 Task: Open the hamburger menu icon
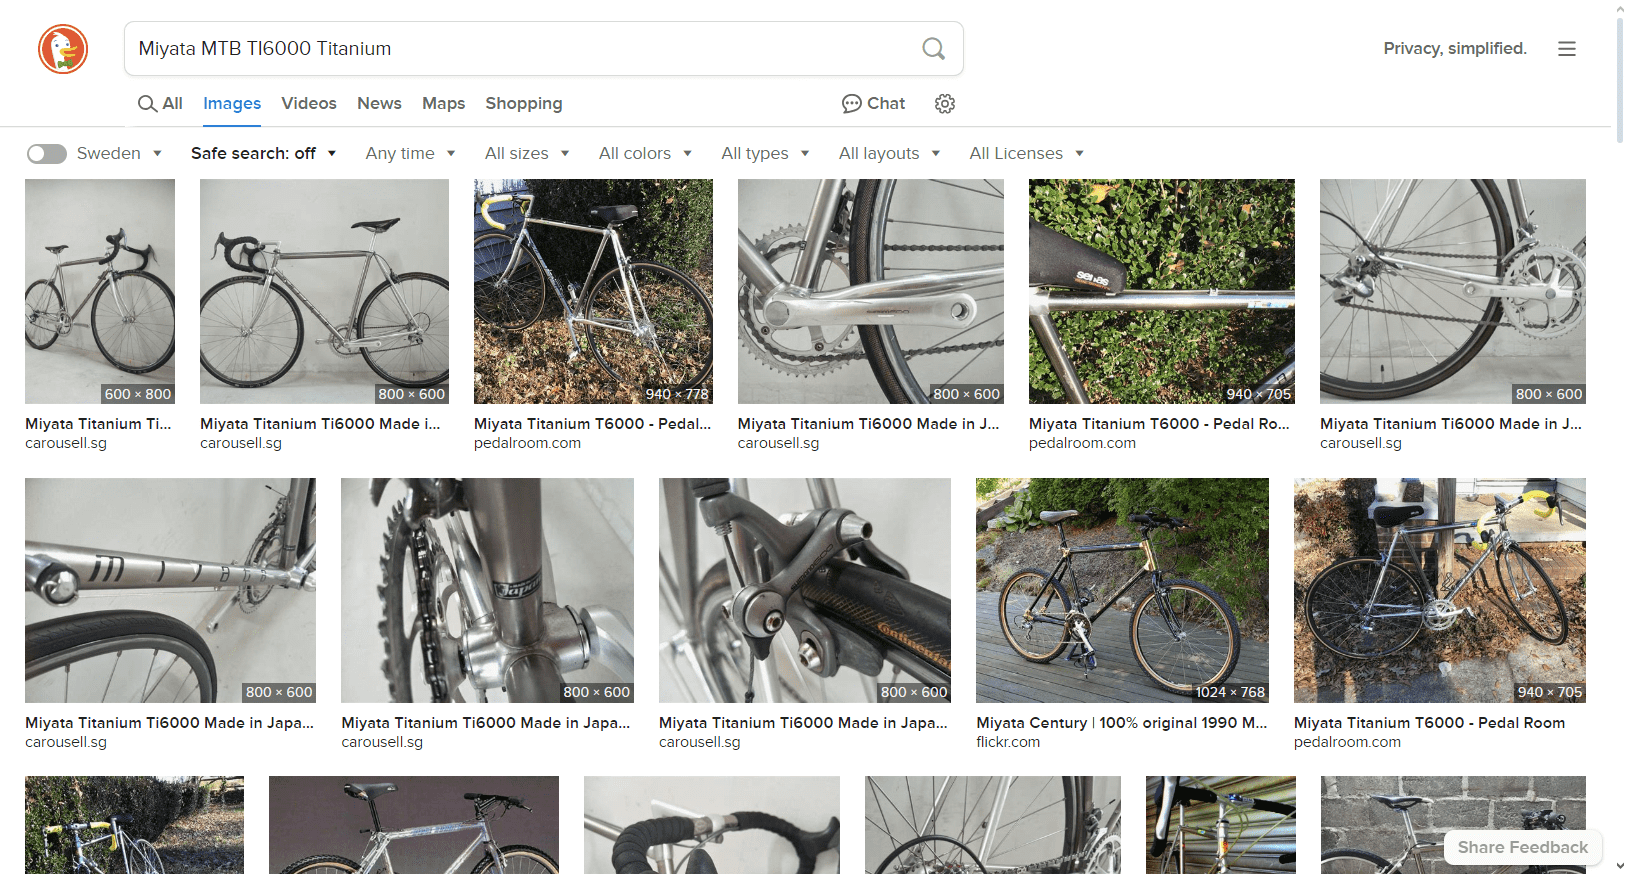point(1566,49)
